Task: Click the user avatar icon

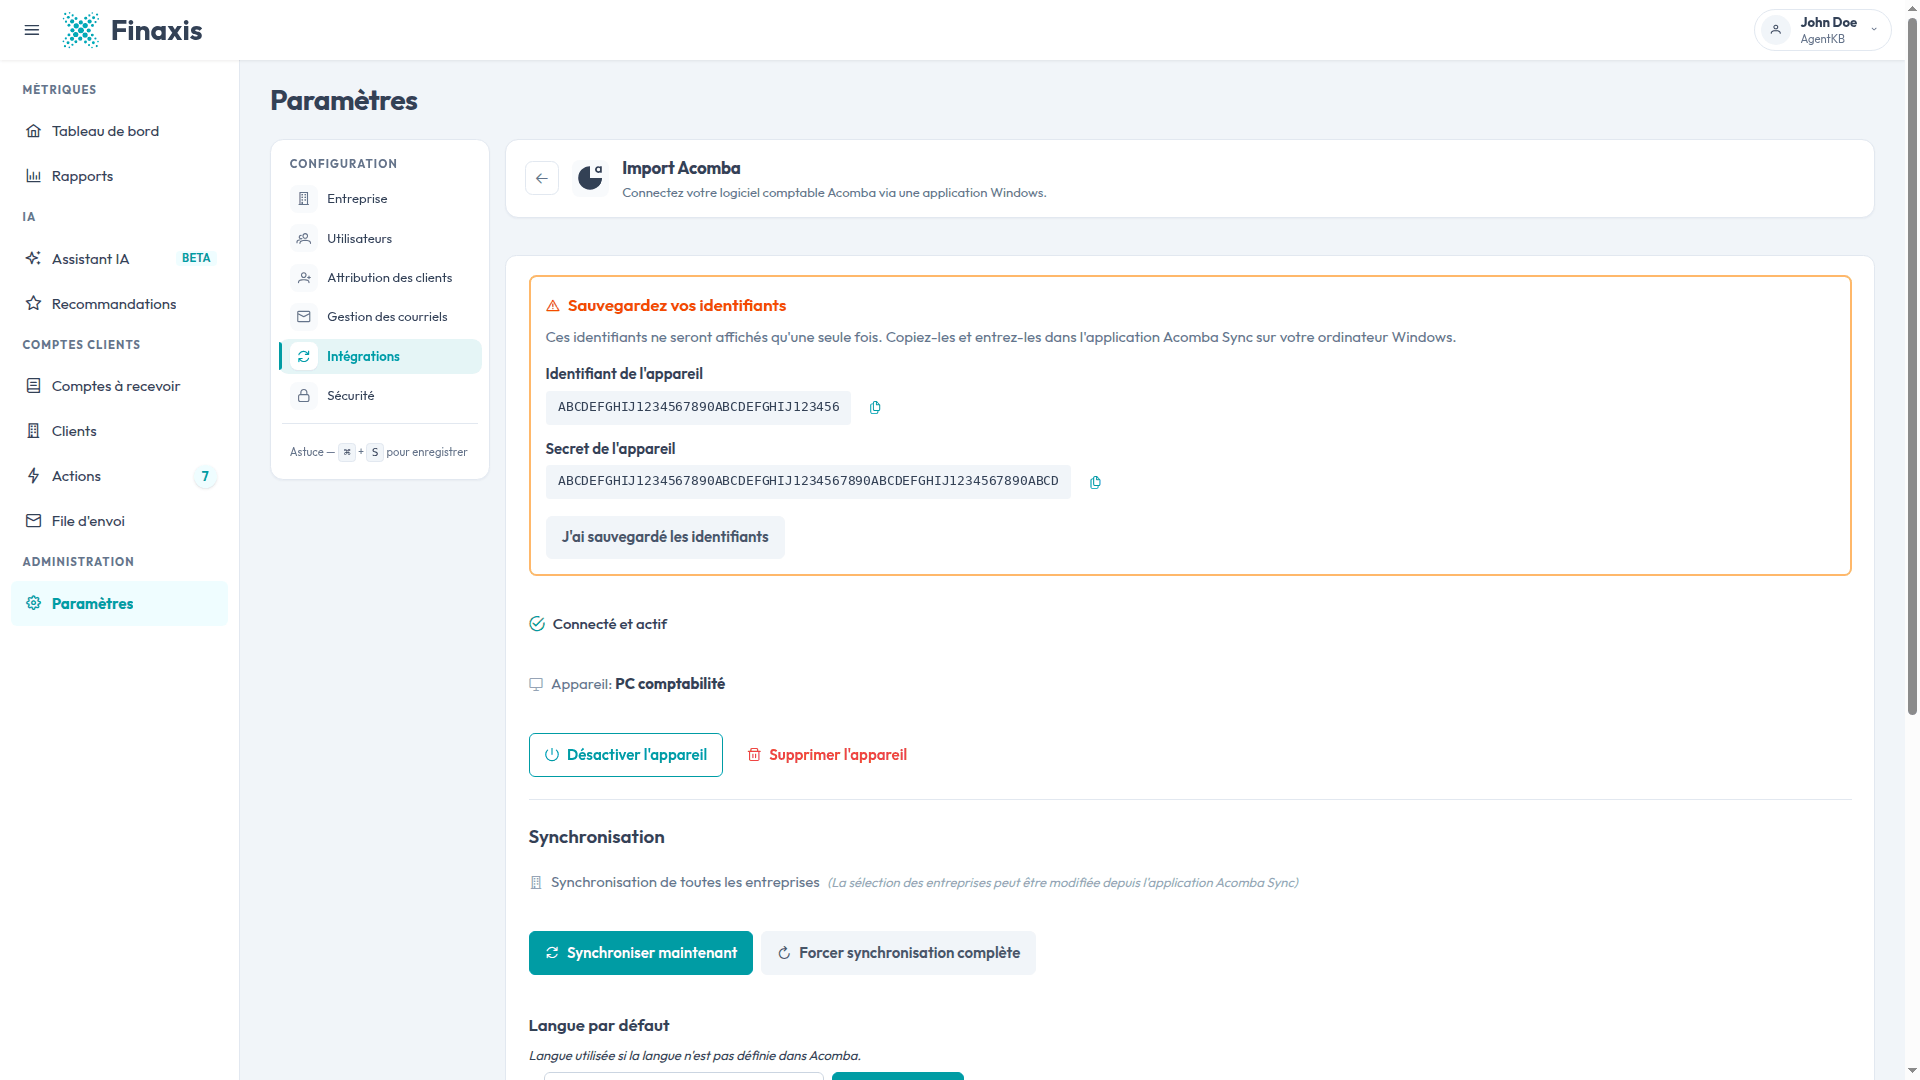Action: coord(1776,30)
